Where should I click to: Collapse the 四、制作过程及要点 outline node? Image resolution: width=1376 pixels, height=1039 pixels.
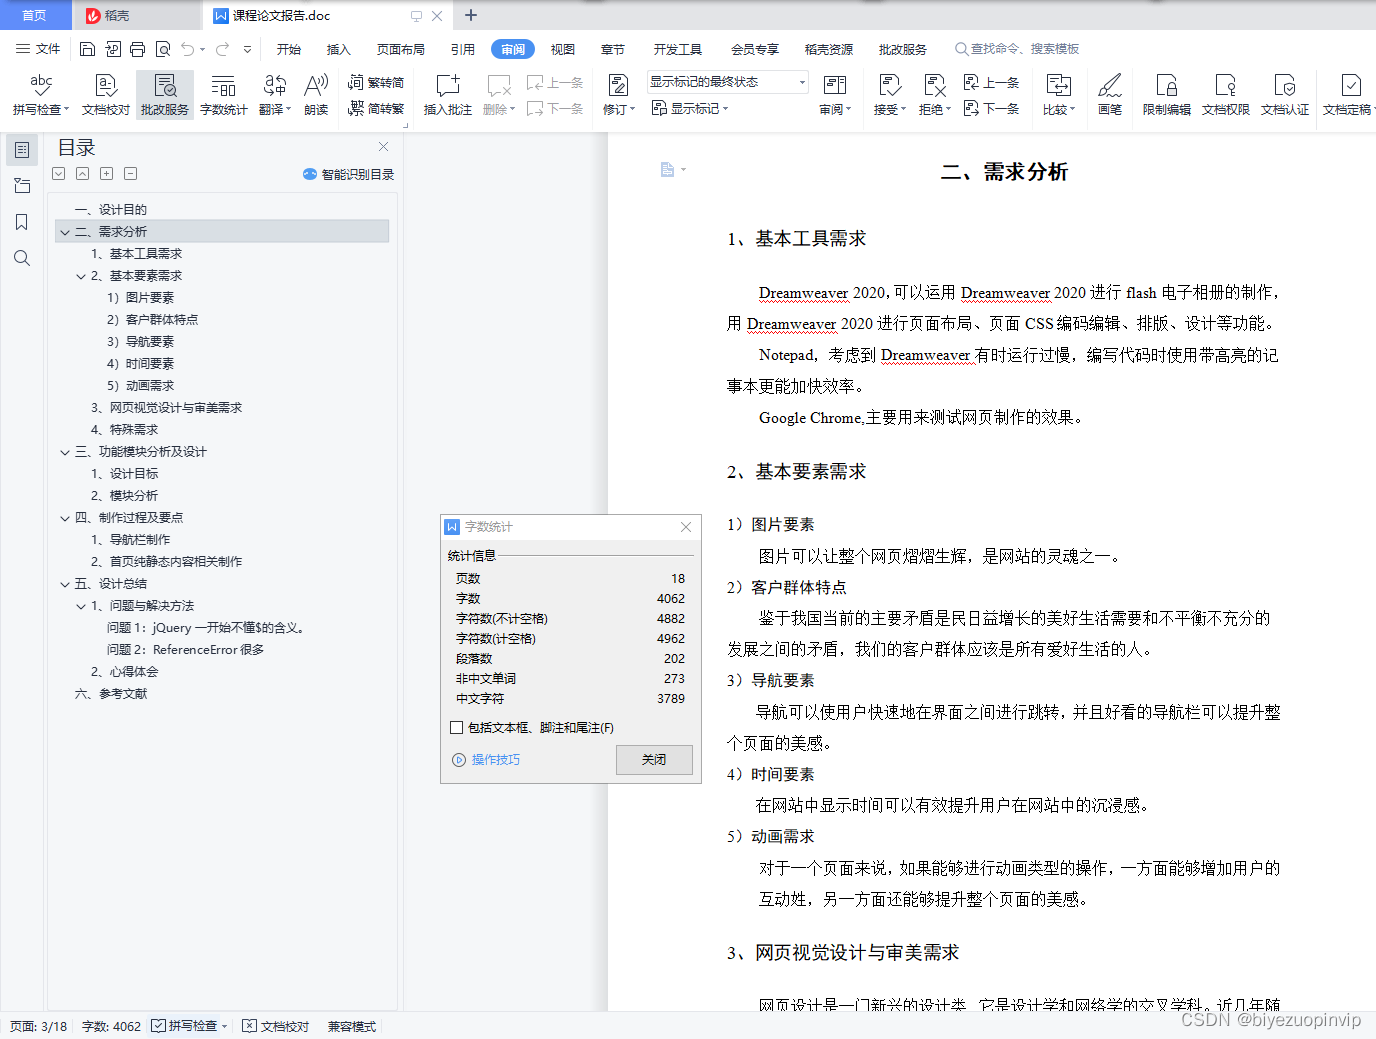coord(65,518)
